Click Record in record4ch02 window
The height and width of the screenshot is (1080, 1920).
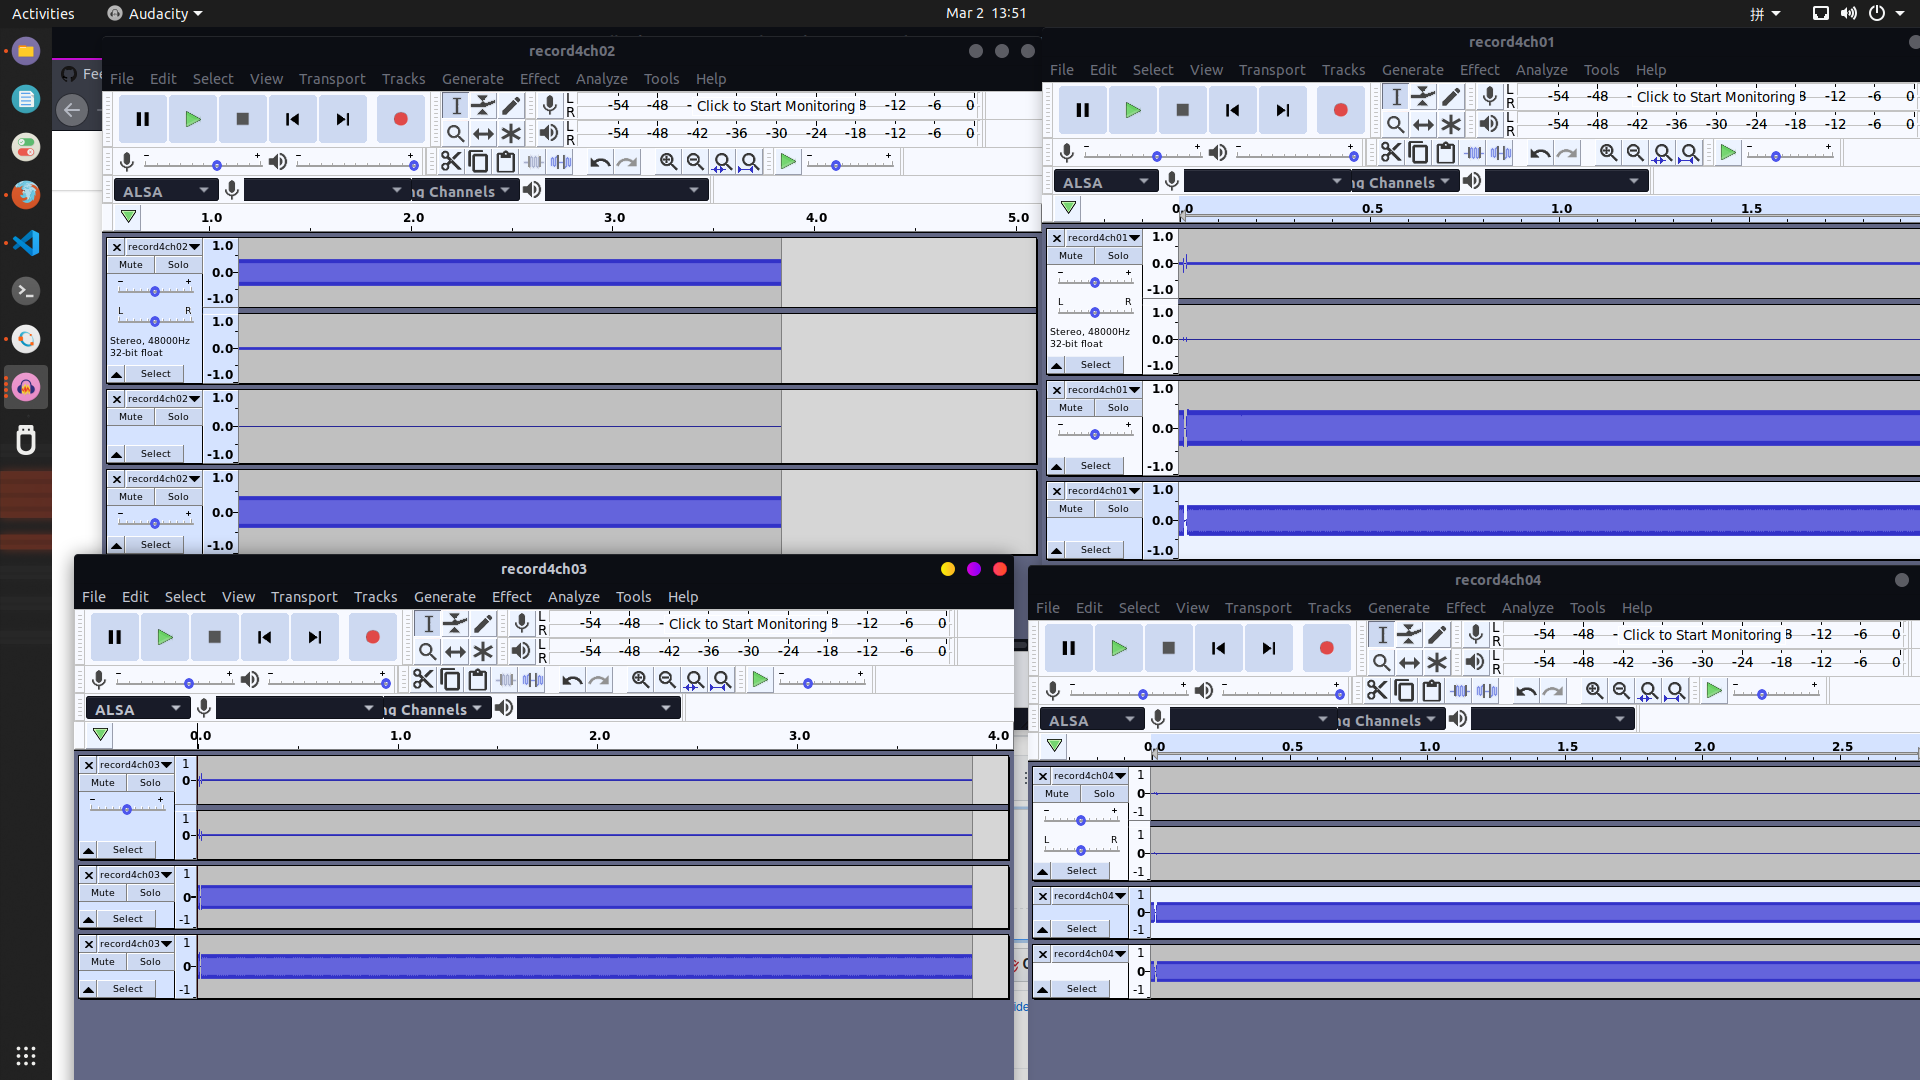pyautogui.click(x=400, y=119)
